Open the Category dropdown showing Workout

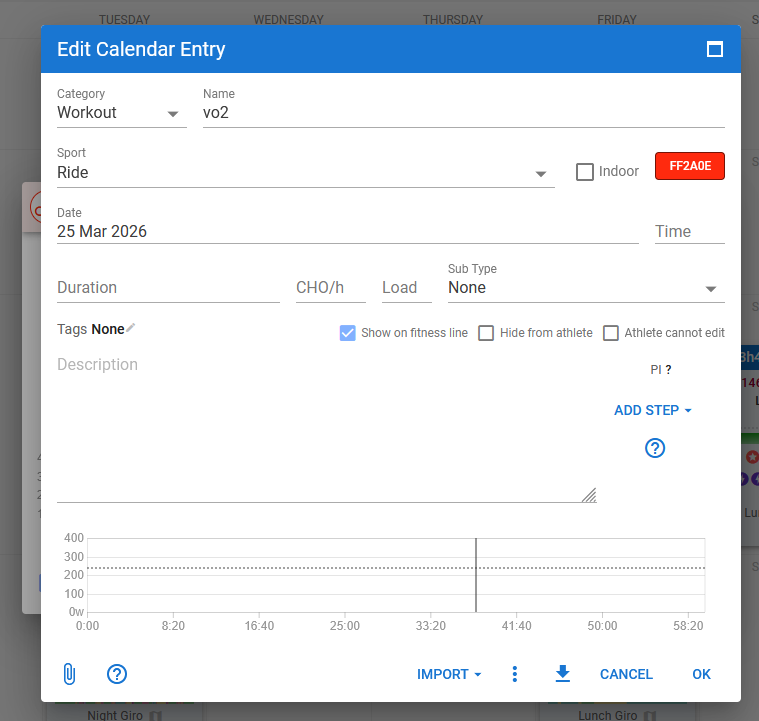pyautogui.click(x=121, y=113)
